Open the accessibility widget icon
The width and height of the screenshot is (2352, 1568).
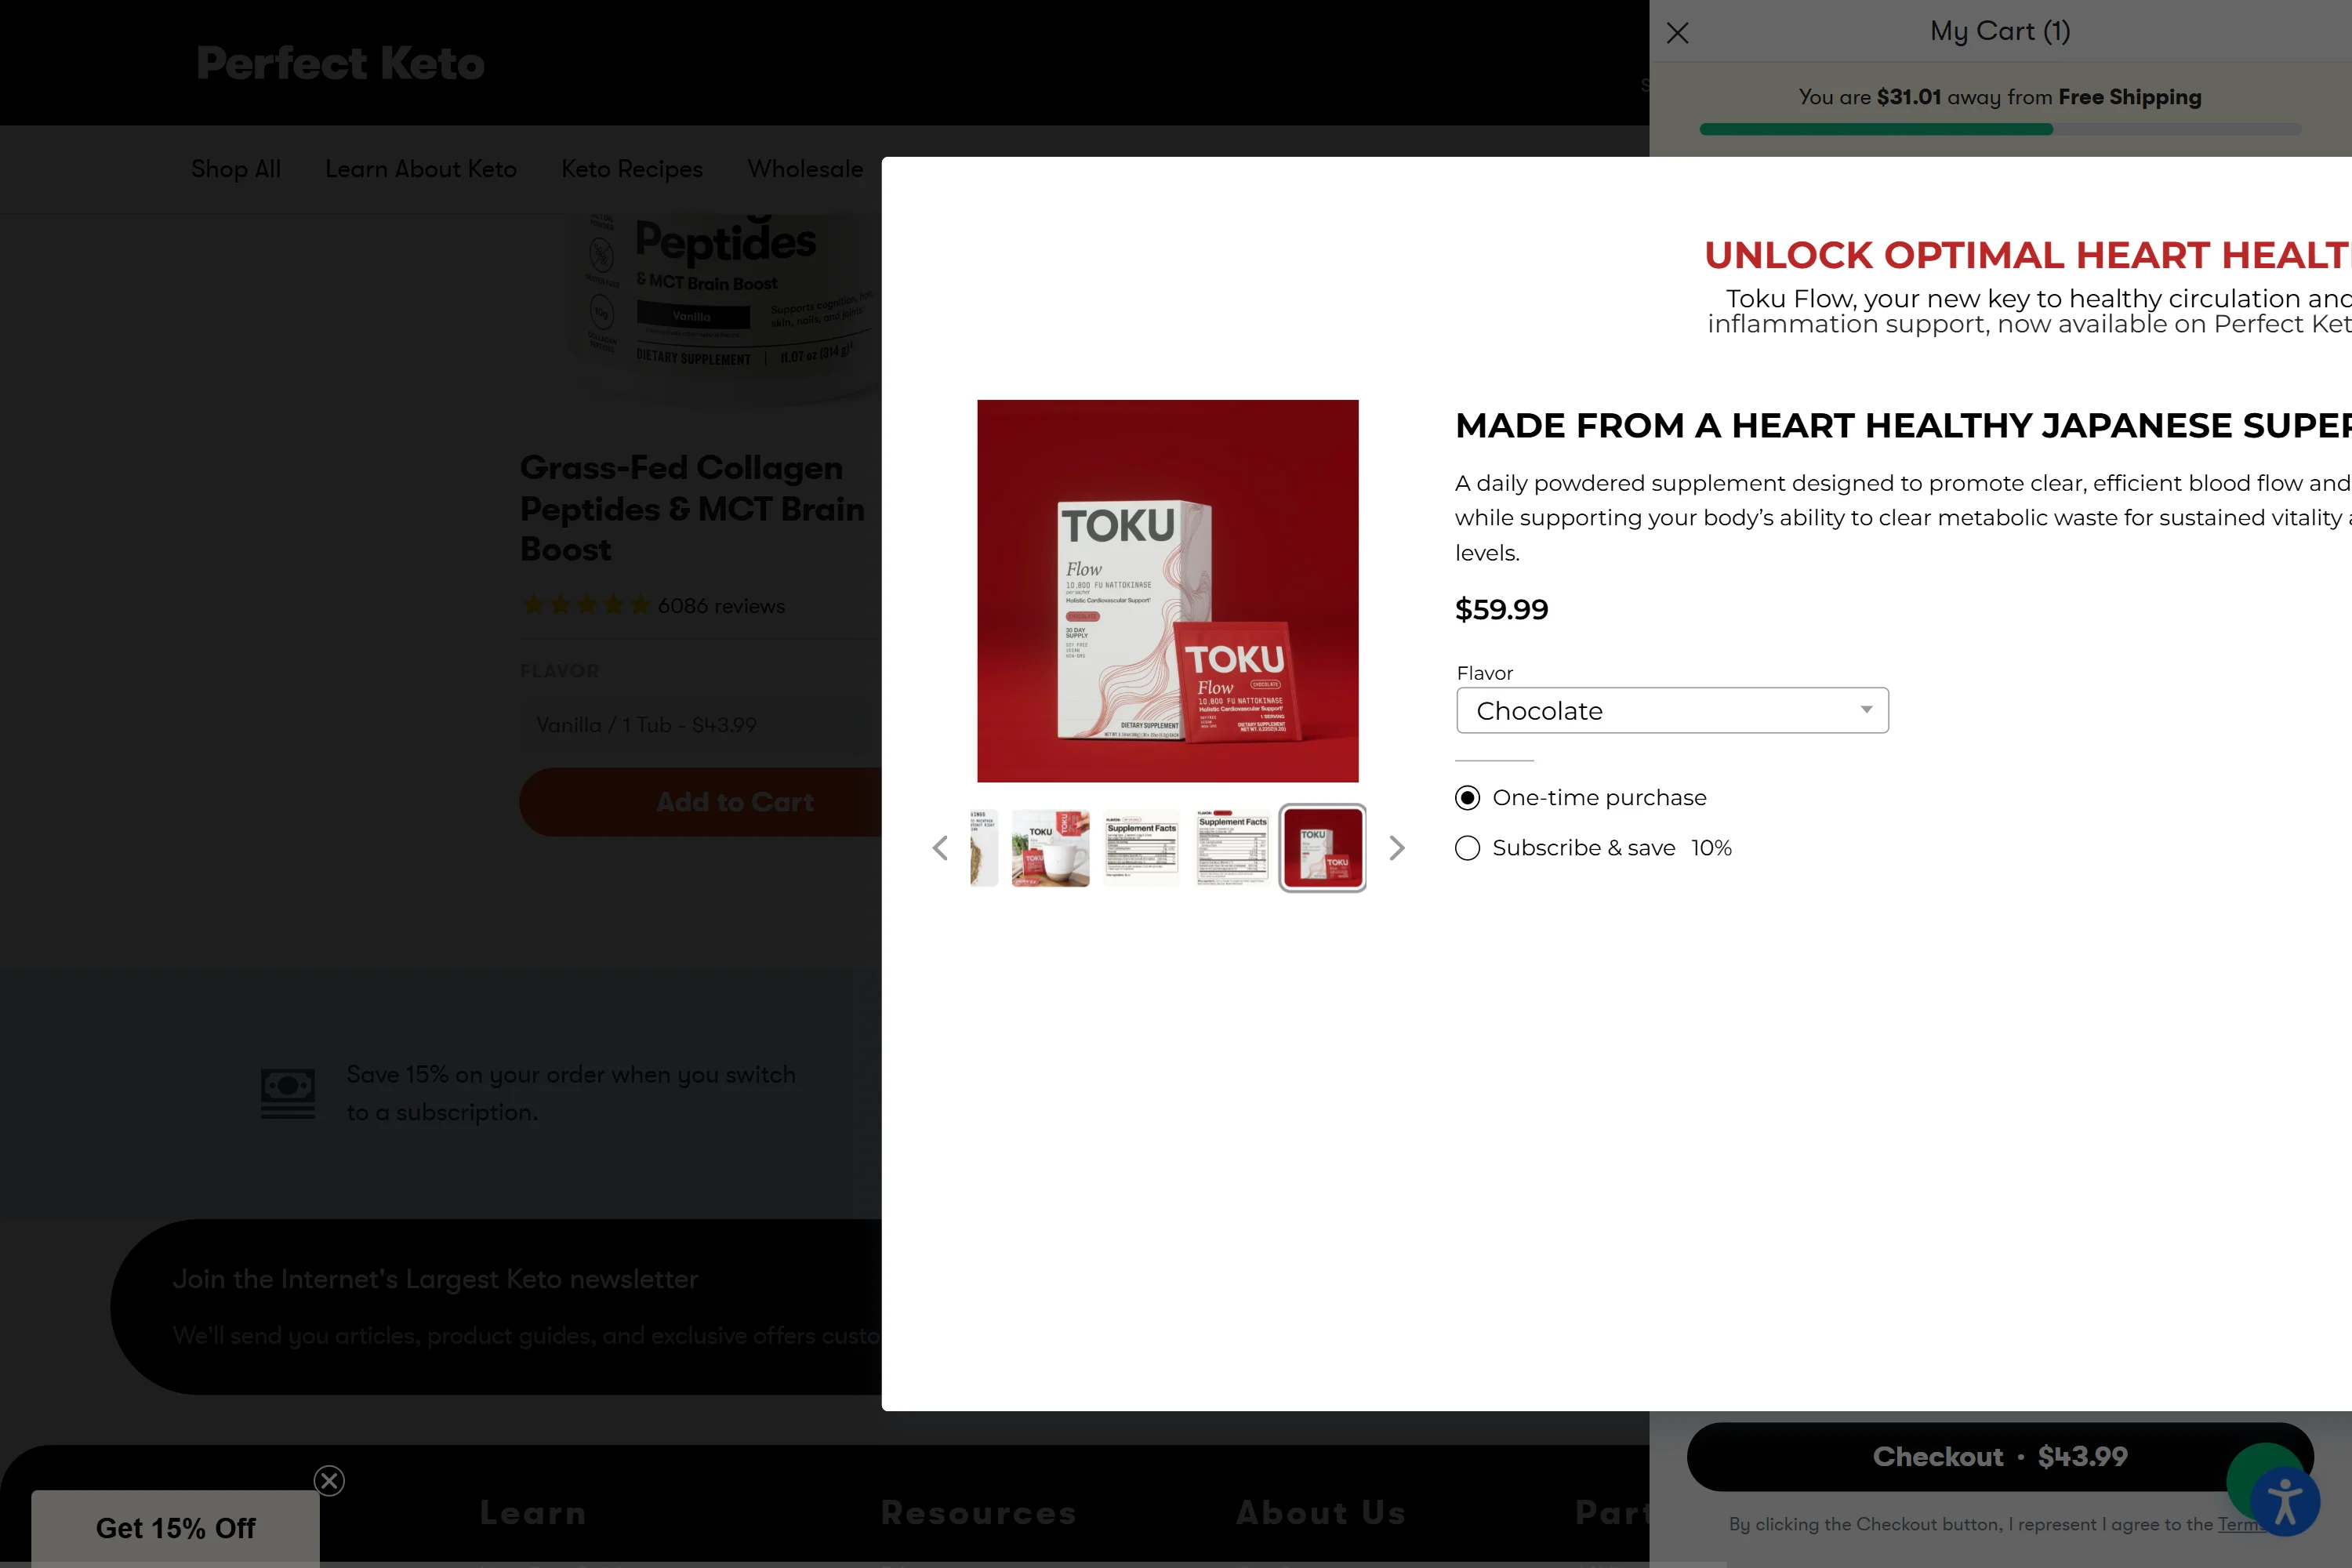2285,1500
